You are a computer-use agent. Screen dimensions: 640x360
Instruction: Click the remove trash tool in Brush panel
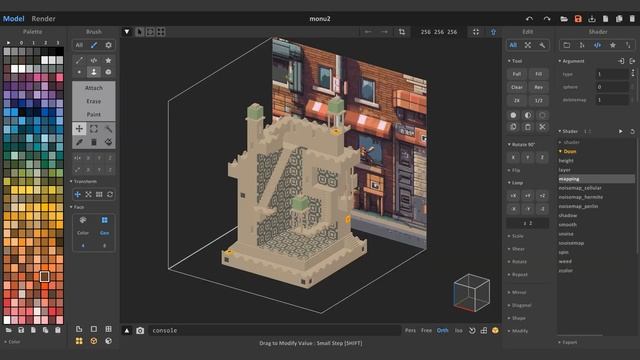pos(94,142)
